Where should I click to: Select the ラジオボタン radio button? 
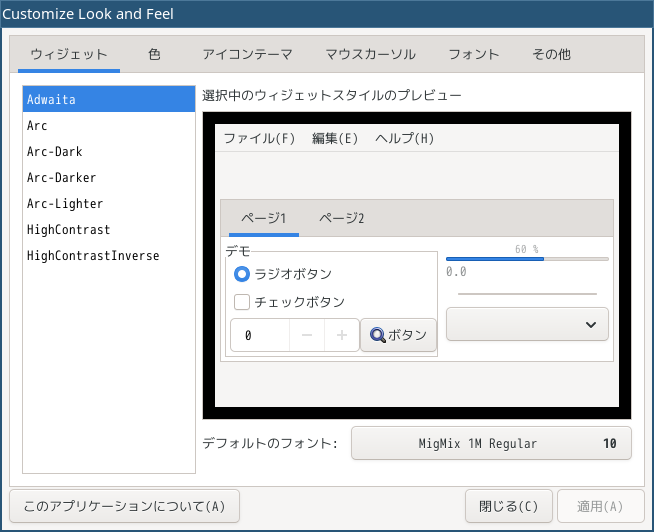pos(242,274)
